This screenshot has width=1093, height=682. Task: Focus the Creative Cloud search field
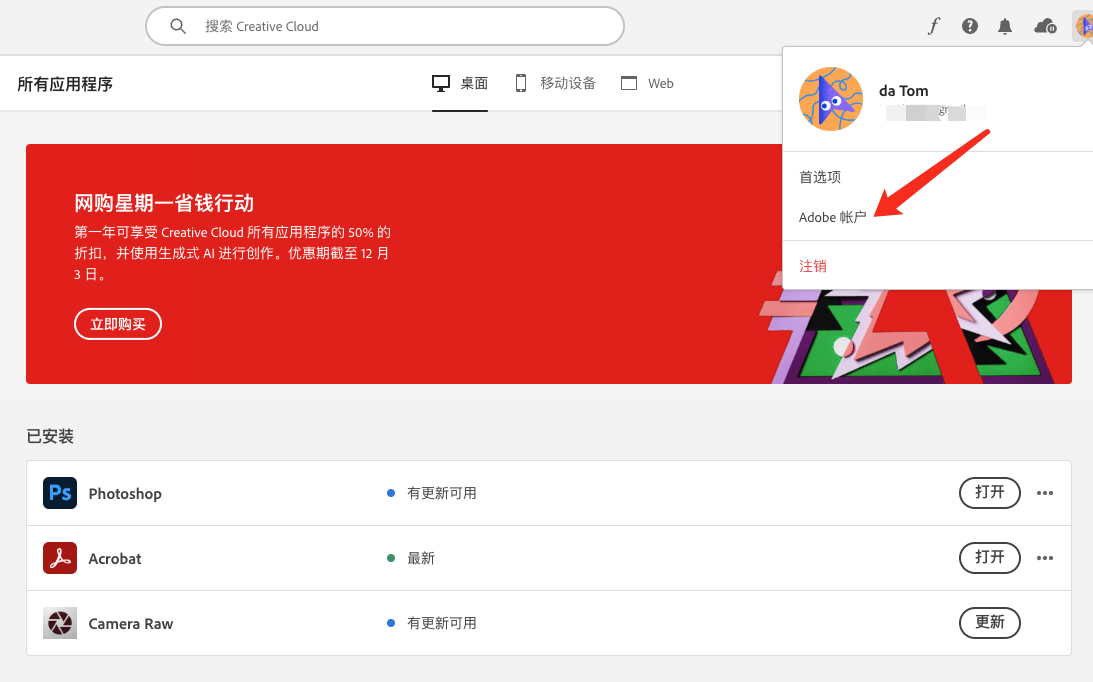point(385,26)
